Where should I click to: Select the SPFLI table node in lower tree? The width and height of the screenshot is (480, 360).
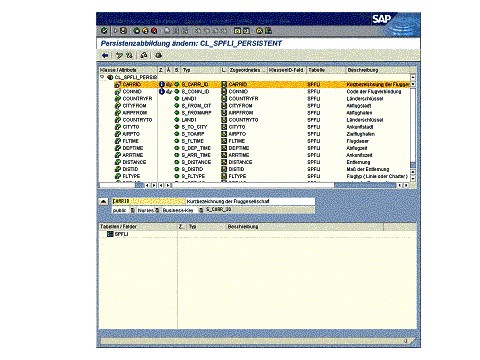(121, 234)
